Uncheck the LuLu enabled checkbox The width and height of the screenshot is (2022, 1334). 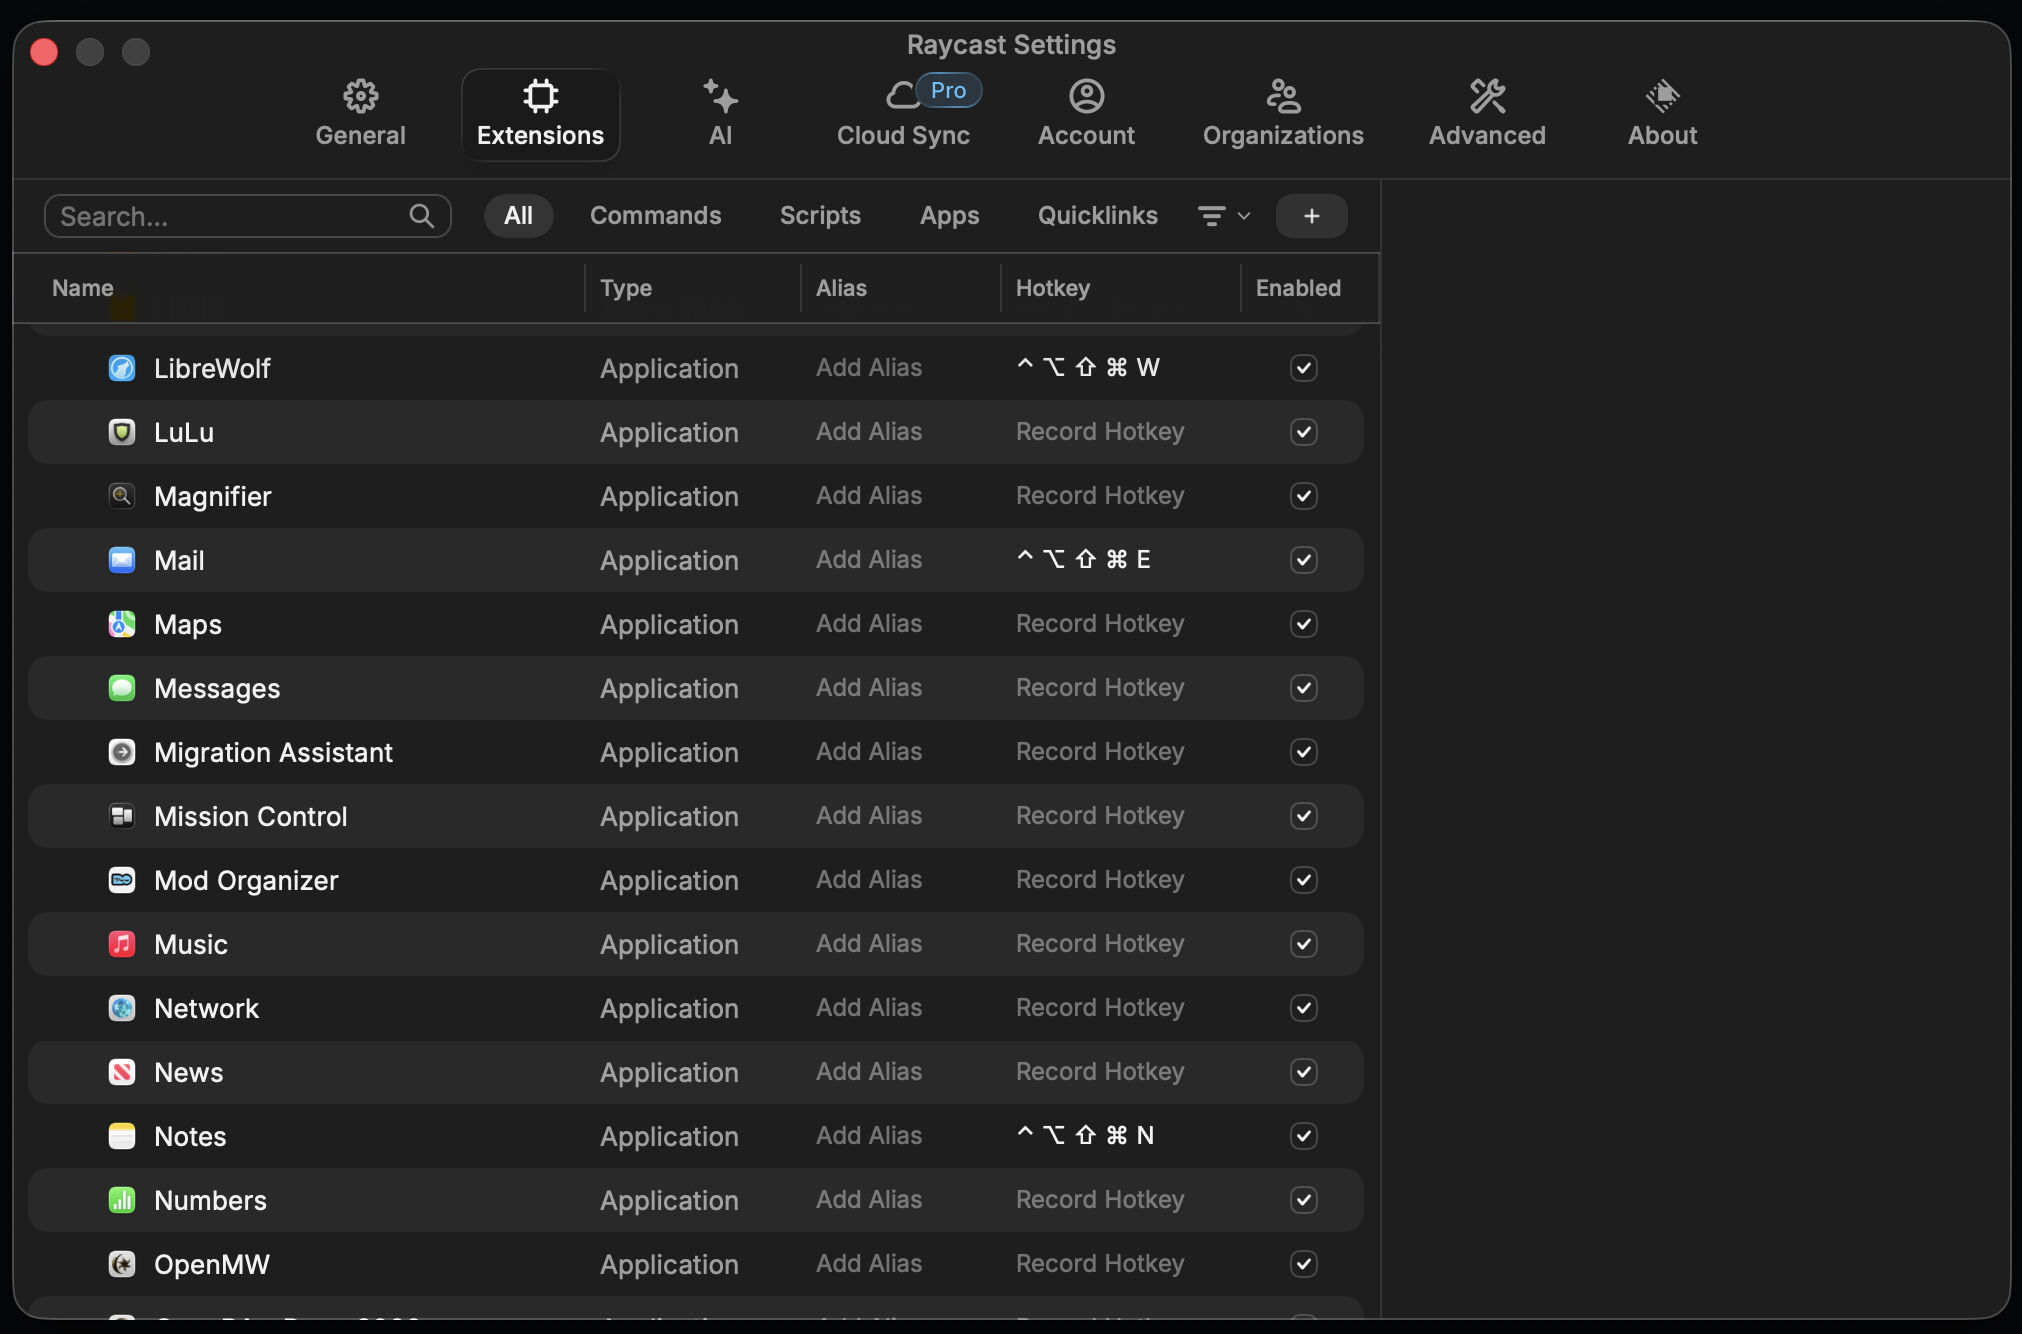pos(1304,432)
